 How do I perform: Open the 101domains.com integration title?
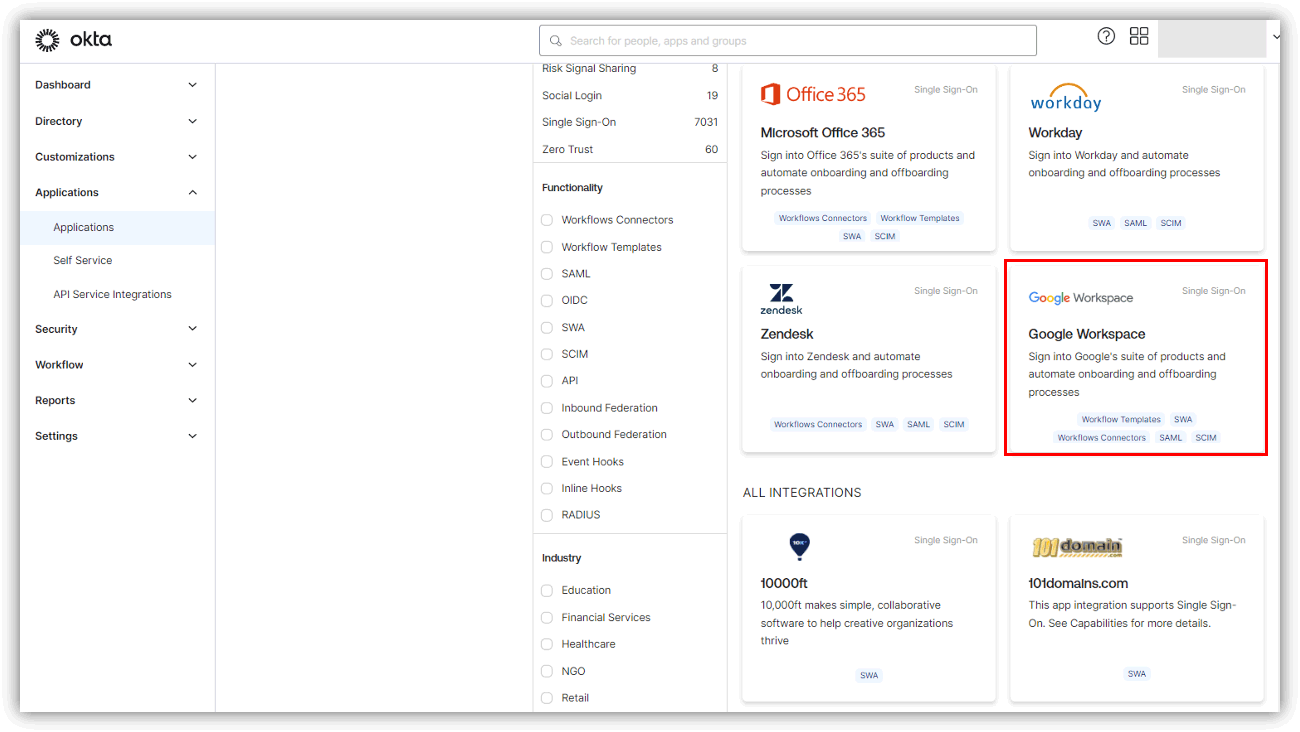[1078, 583]
